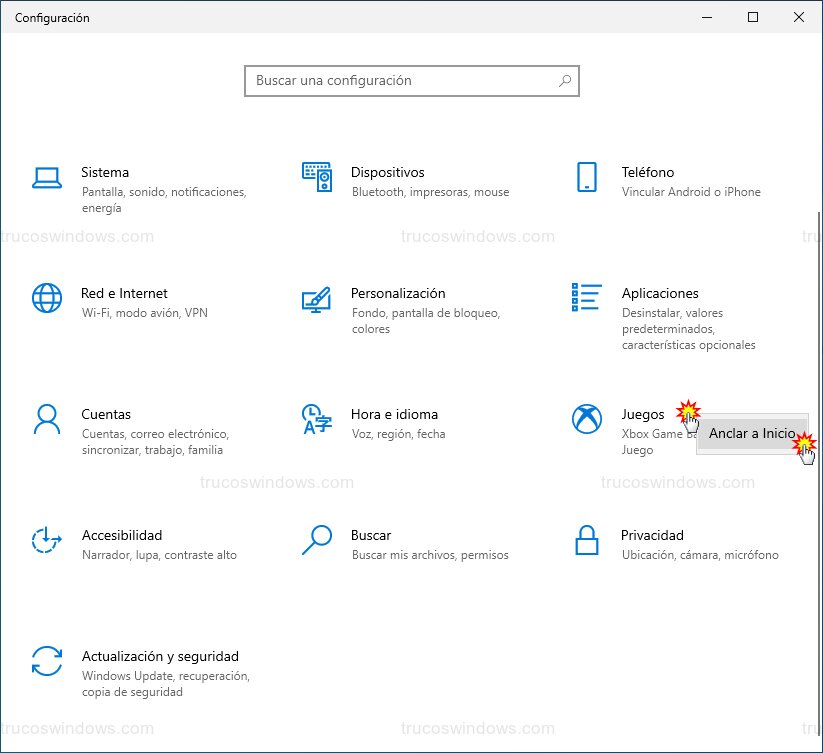Open the Privacidad settings title link
823x753 pixels.
click(652, 535)
